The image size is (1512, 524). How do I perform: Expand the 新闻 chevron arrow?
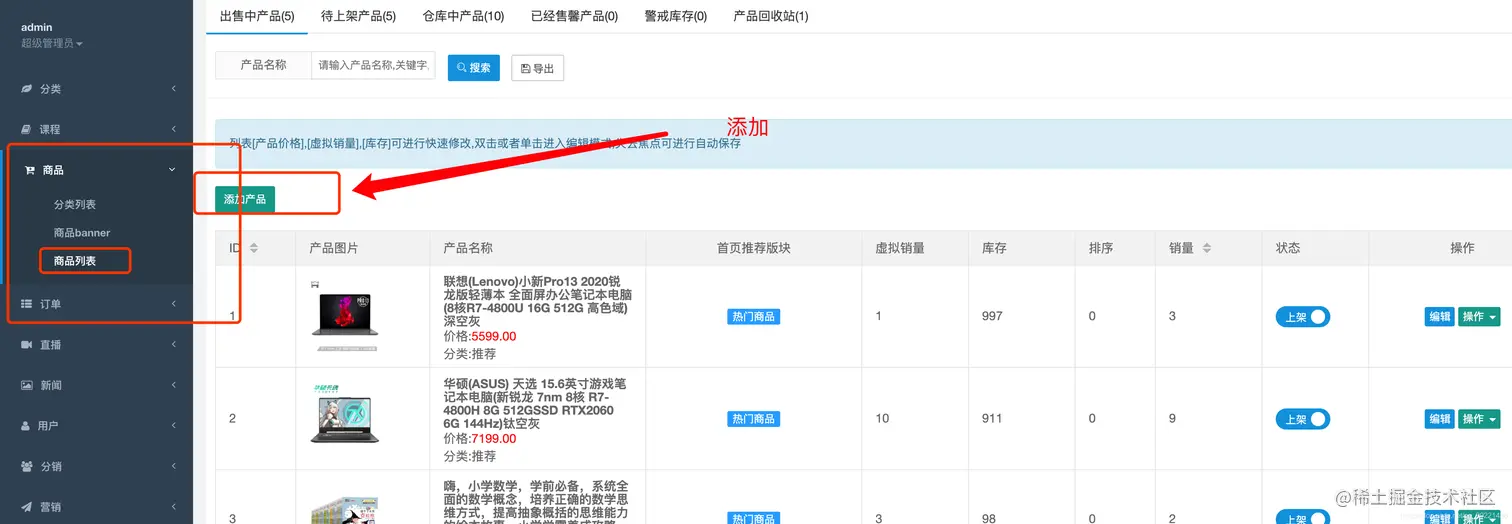click(173, 385)
